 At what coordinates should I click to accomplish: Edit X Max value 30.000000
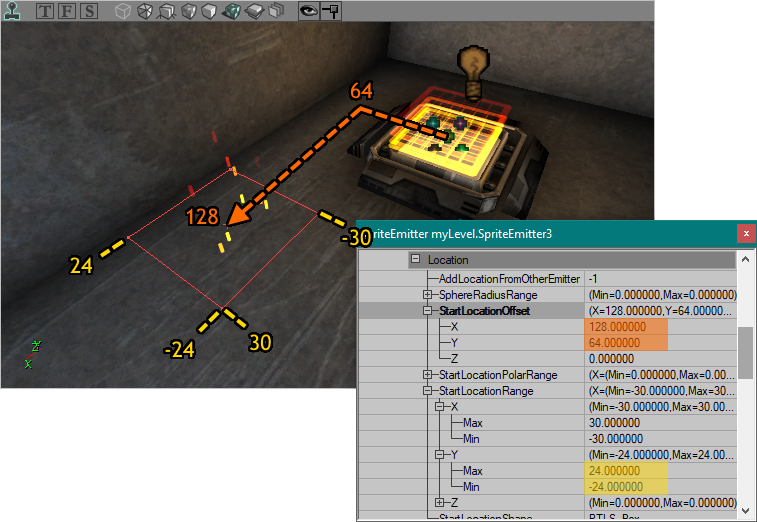point(660,423)
